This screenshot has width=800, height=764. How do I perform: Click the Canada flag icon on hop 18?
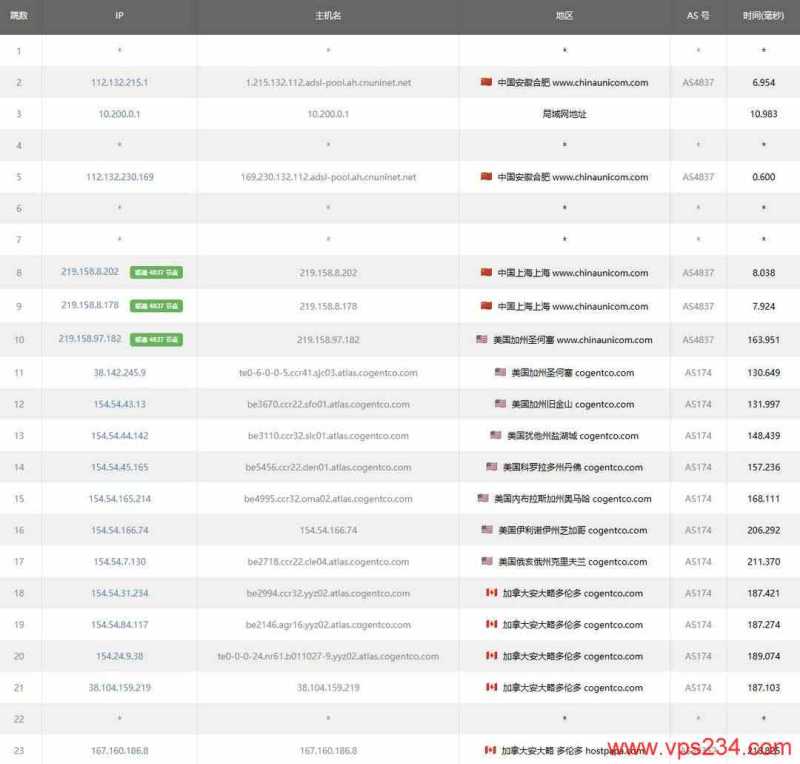[489, 593]
